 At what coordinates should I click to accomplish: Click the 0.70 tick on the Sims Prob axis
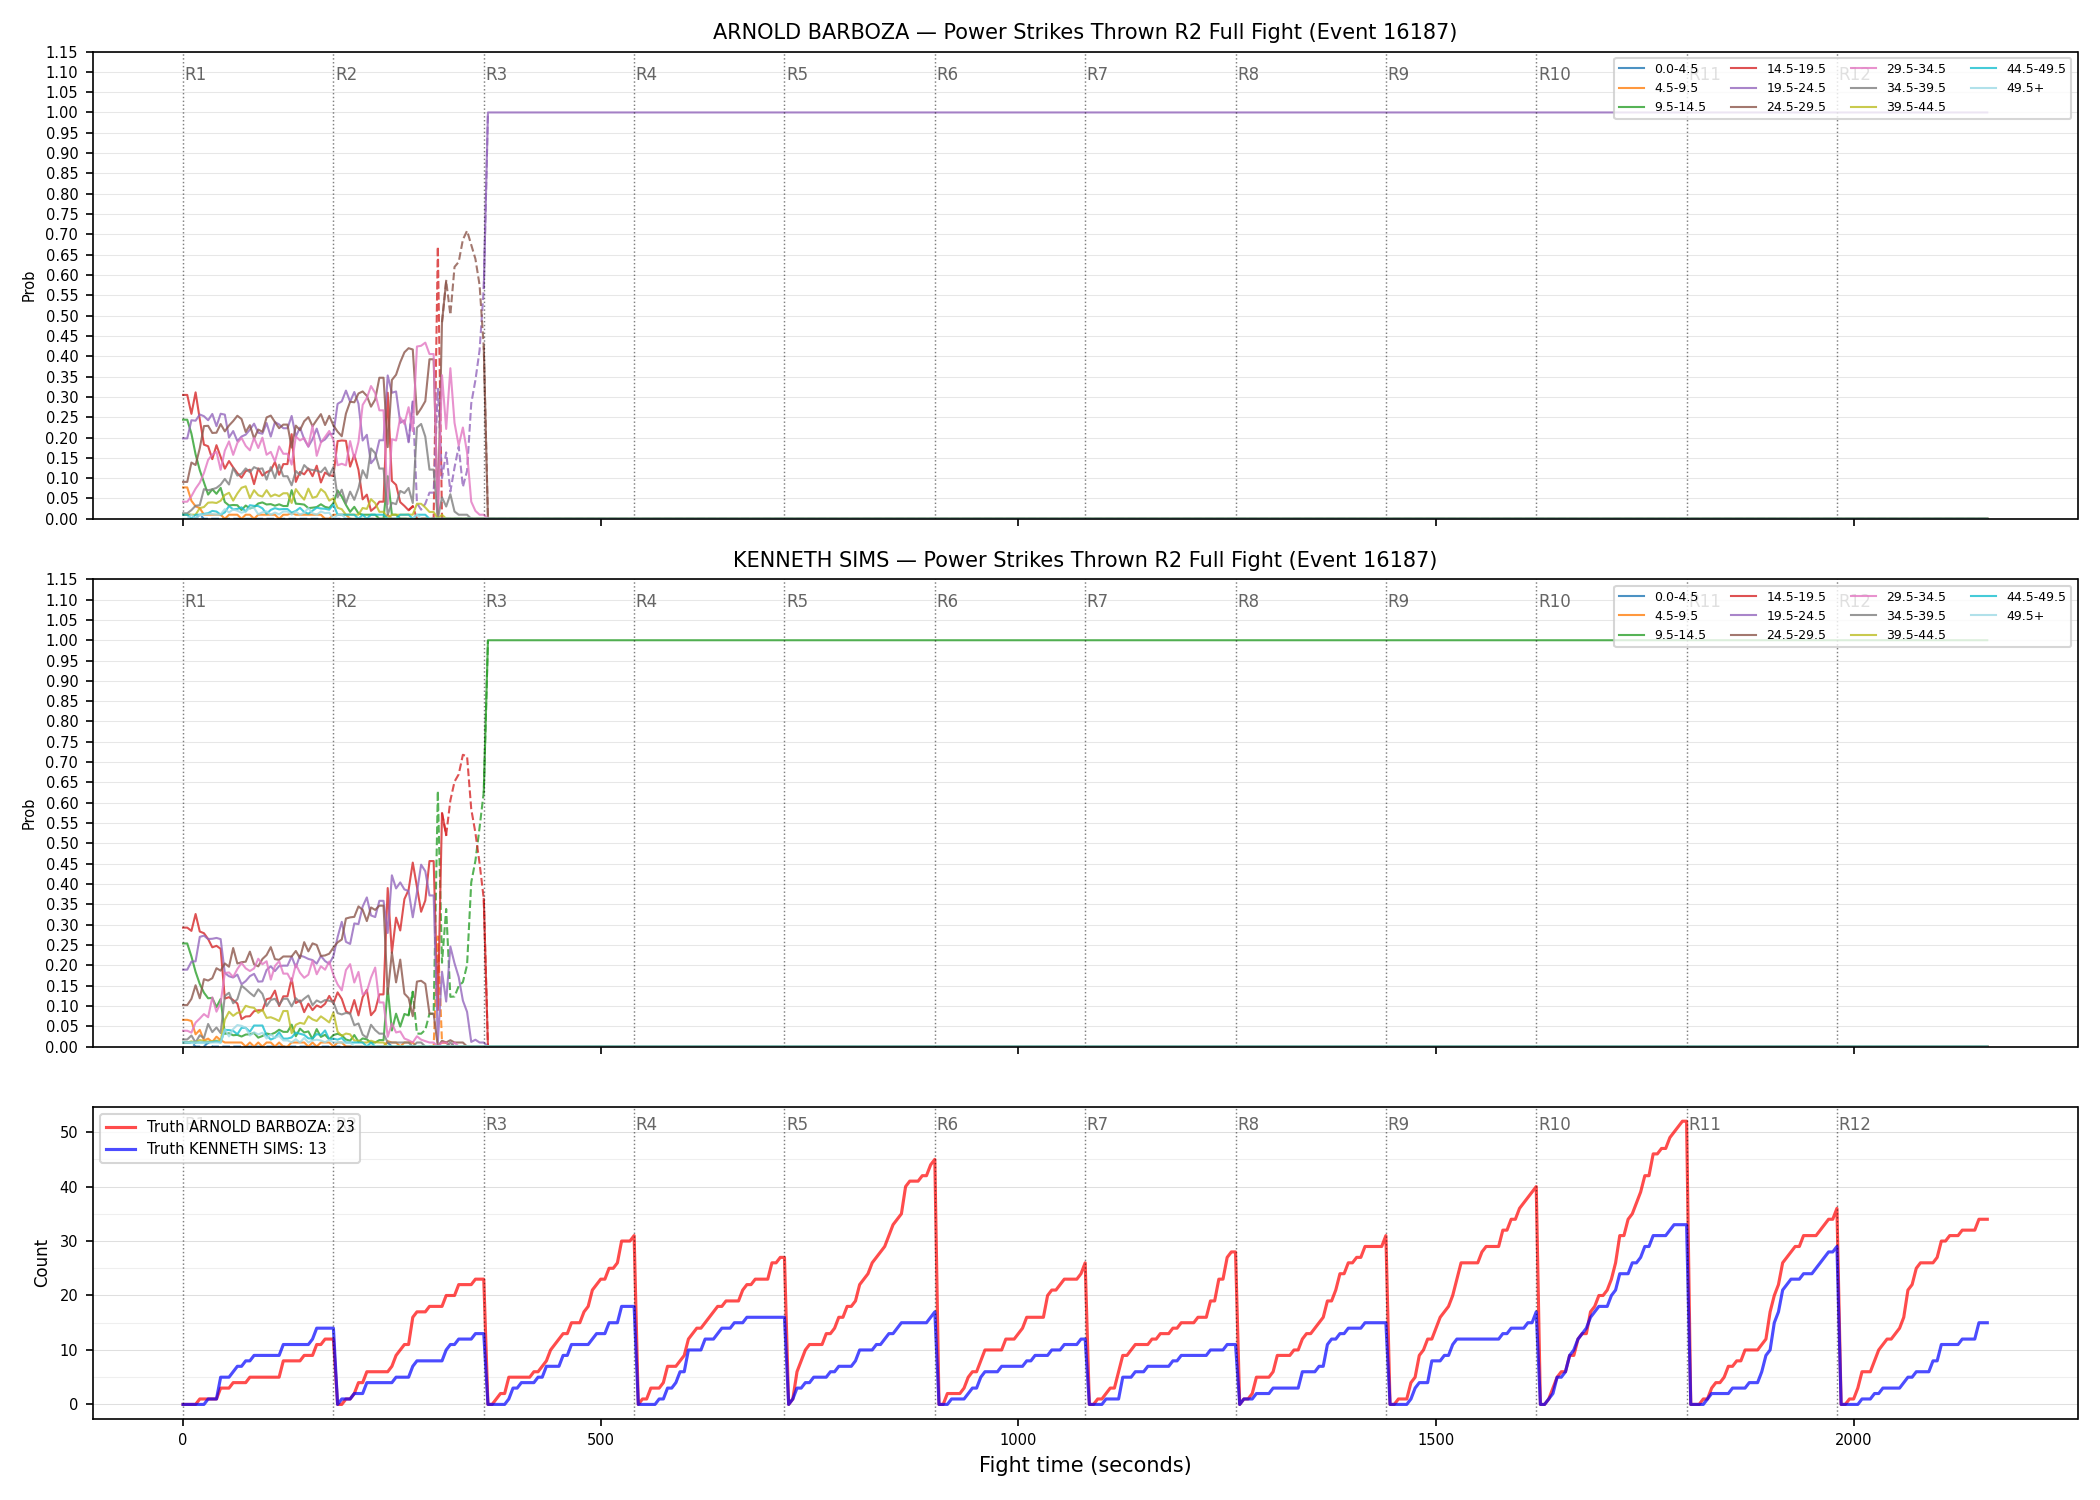pyautogui.click(x=62, y=762)
